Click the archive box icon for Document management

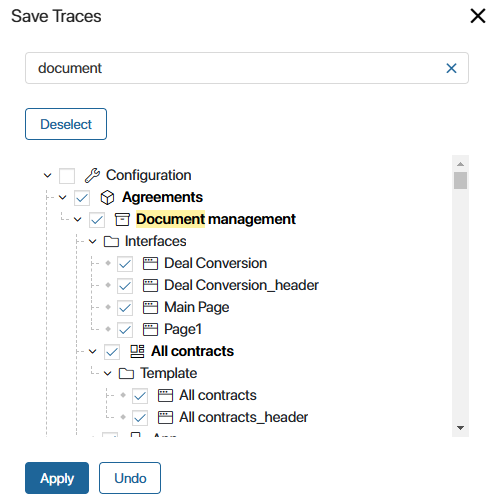point(122,219)
